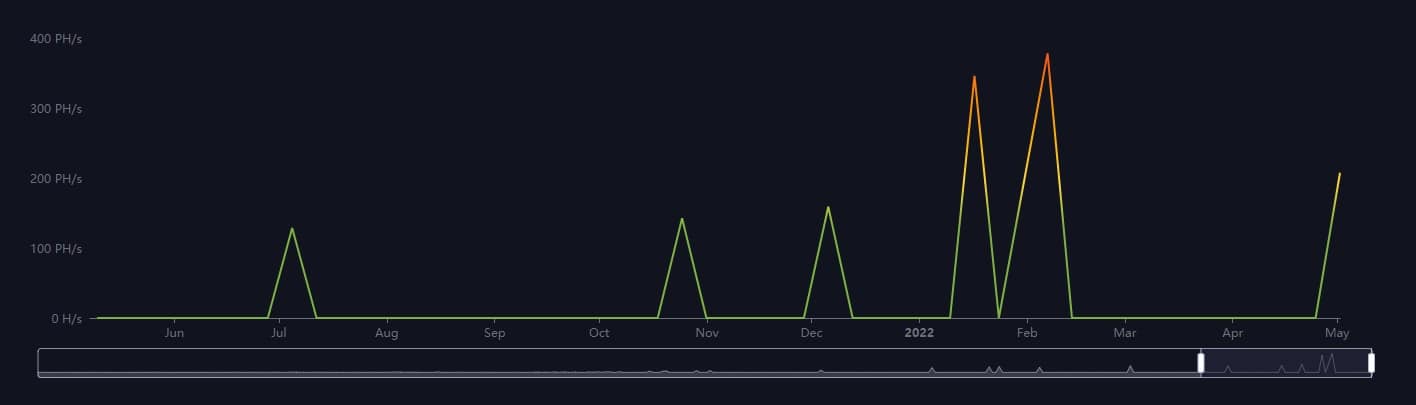This screenshot has width=1416, height=405.
Task: Click the right handle of range slider
Action: pyautogui.click(x=1372, y=362)
